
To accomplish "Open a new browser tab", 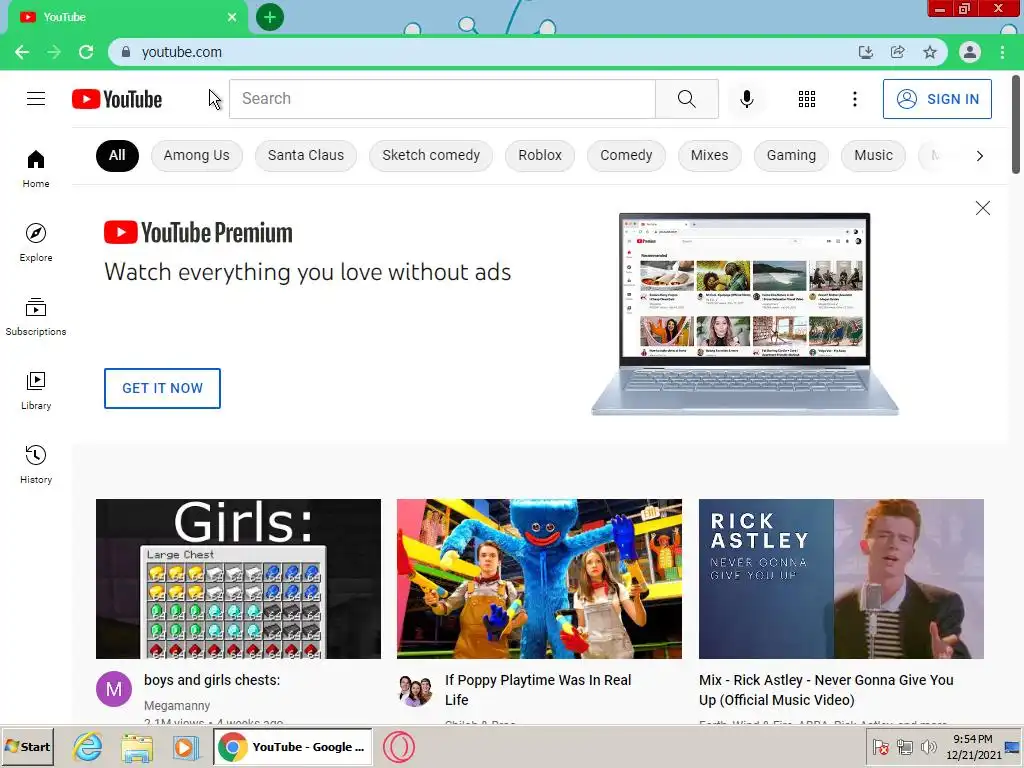I will click(x=270, y=17).
